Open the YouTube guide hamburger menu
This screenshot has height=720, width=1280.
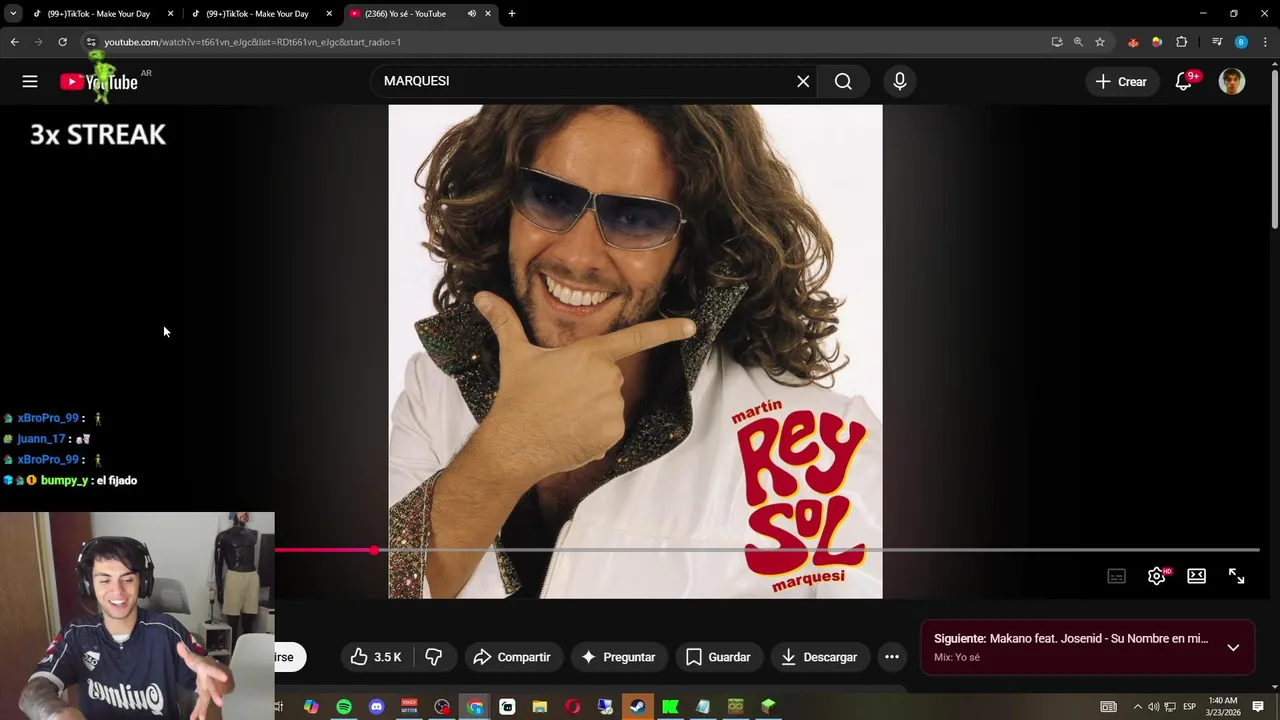click(30, 82)
